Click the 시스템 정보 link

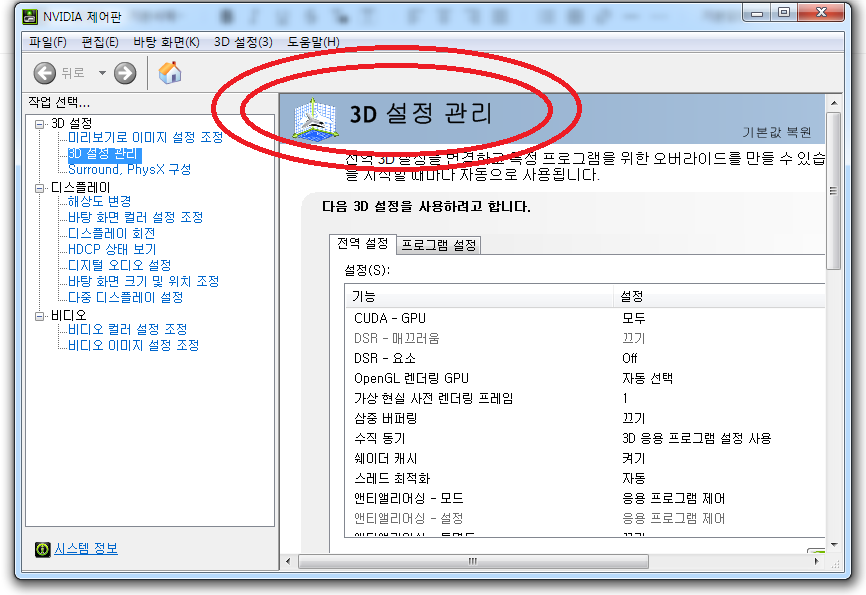86,549
